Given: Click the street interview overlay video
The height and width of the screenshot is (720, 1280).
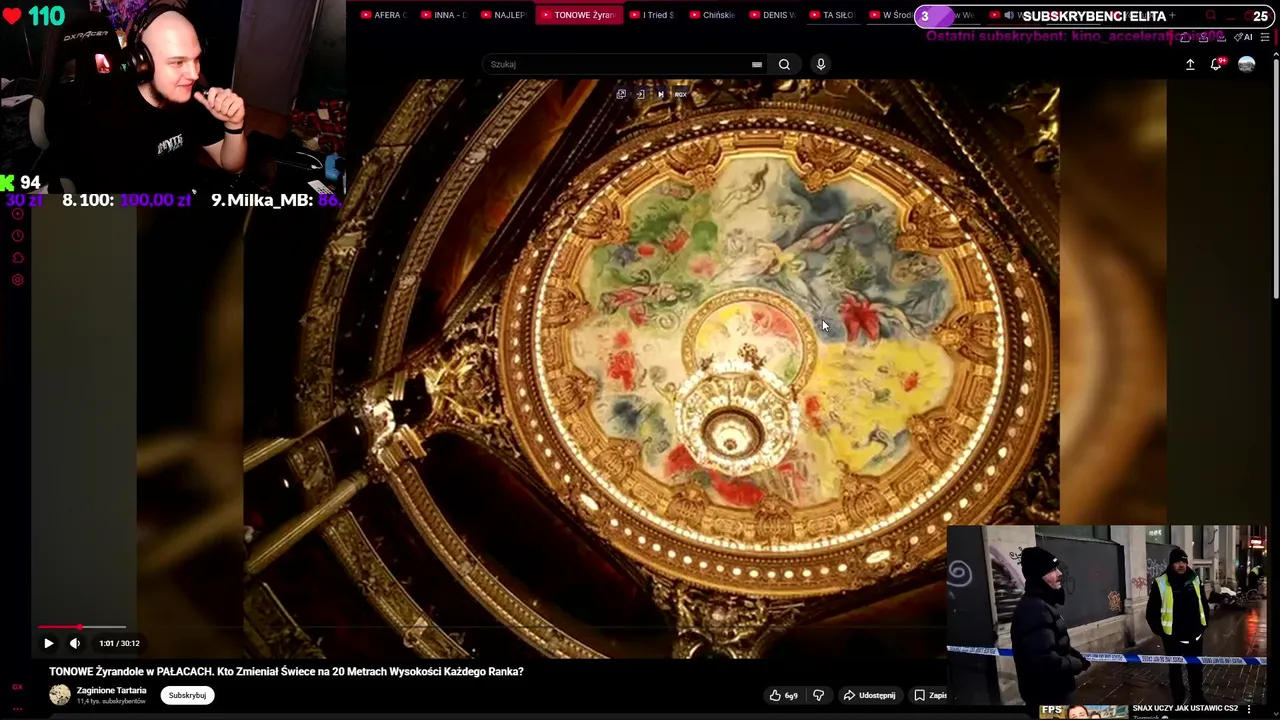Looking at the screenshot, I should point(1107,615).
